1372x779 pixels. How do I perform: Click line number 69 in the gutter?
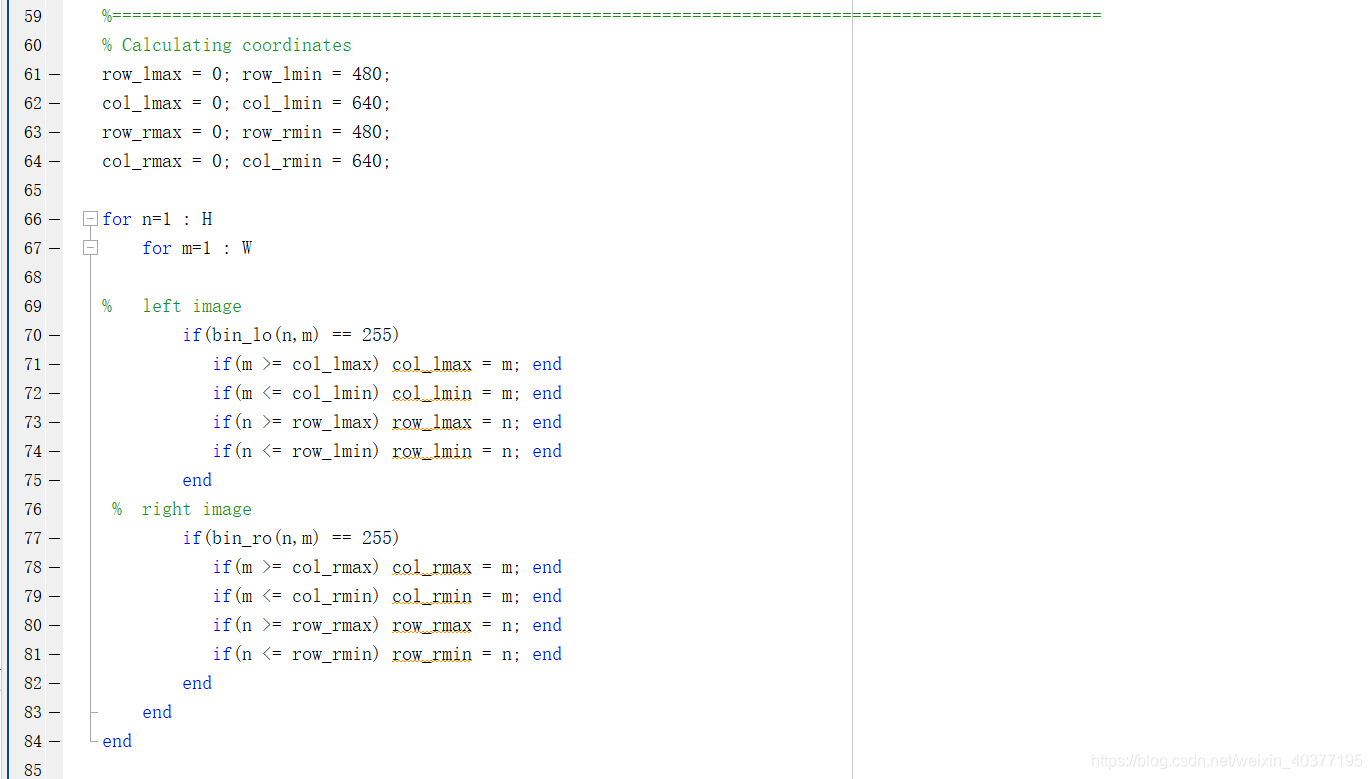(33, 306)
